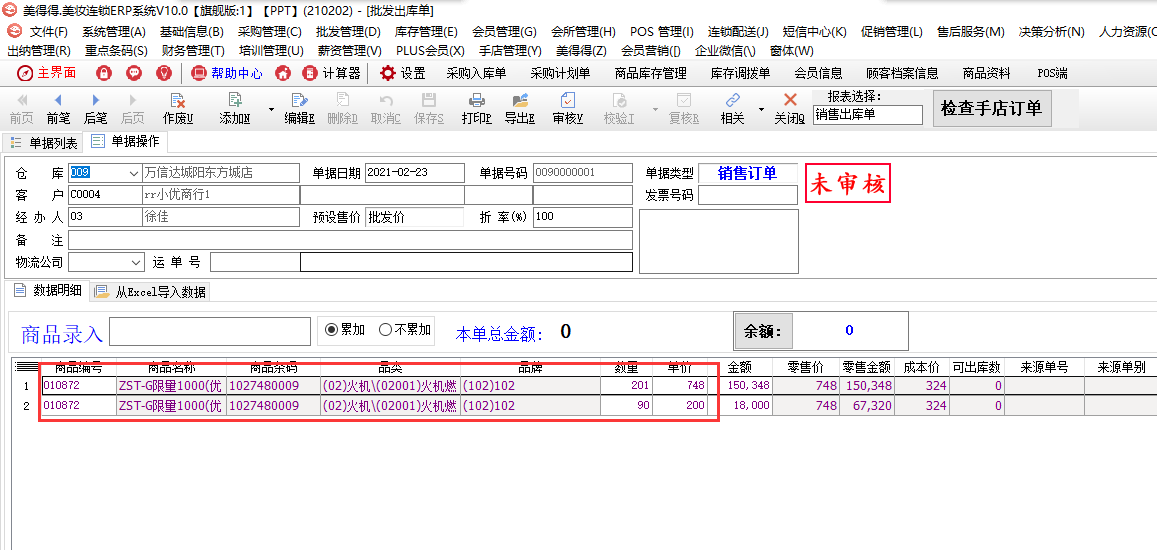Open 帮助中心 help center
The width and height of the screenshot is (1157, 550).
coord(226,73)
